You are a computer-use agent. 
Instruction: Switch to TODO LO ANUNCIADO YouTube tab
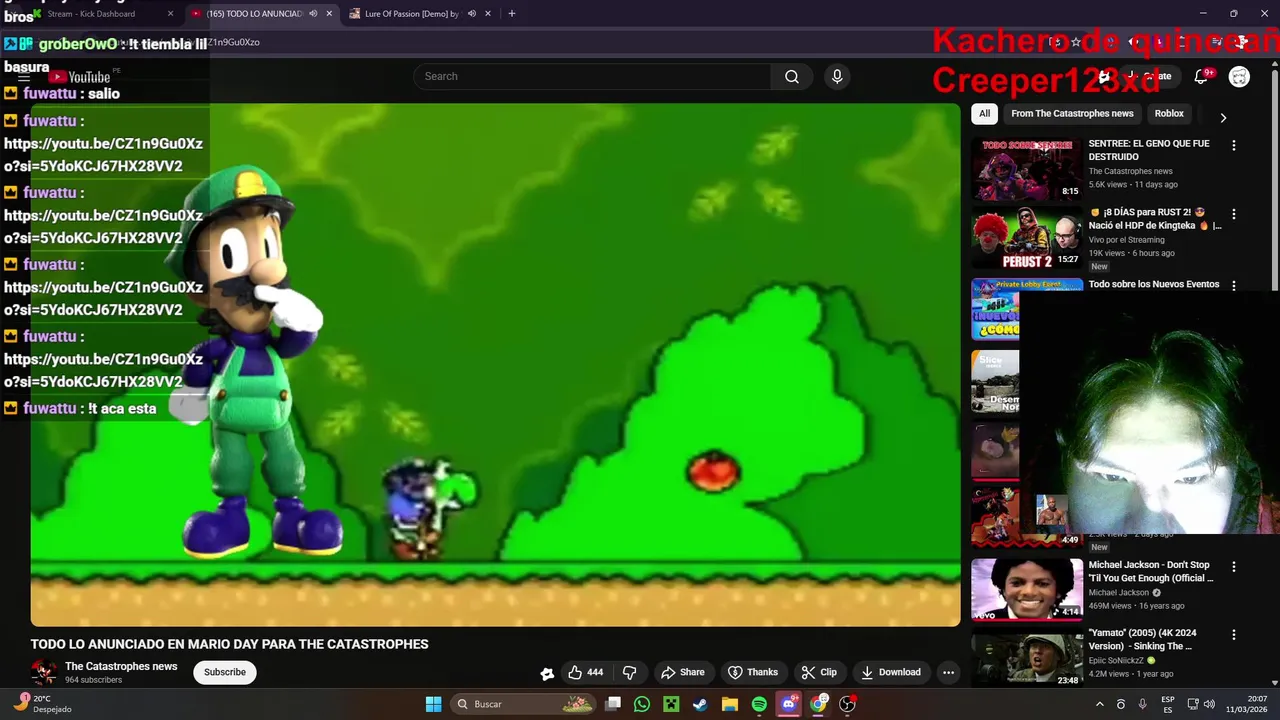[263, 14]
